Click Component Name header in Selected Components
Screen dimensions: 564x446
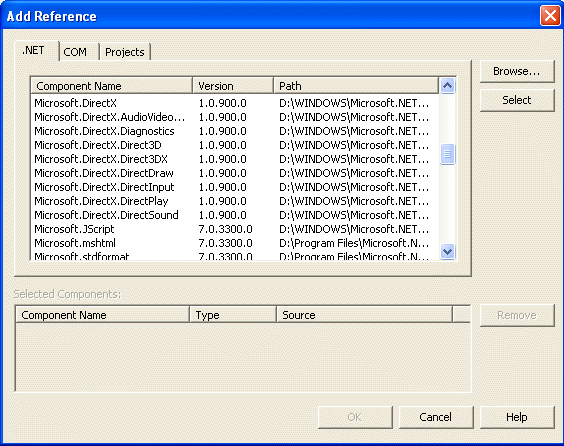coord(103,315)
